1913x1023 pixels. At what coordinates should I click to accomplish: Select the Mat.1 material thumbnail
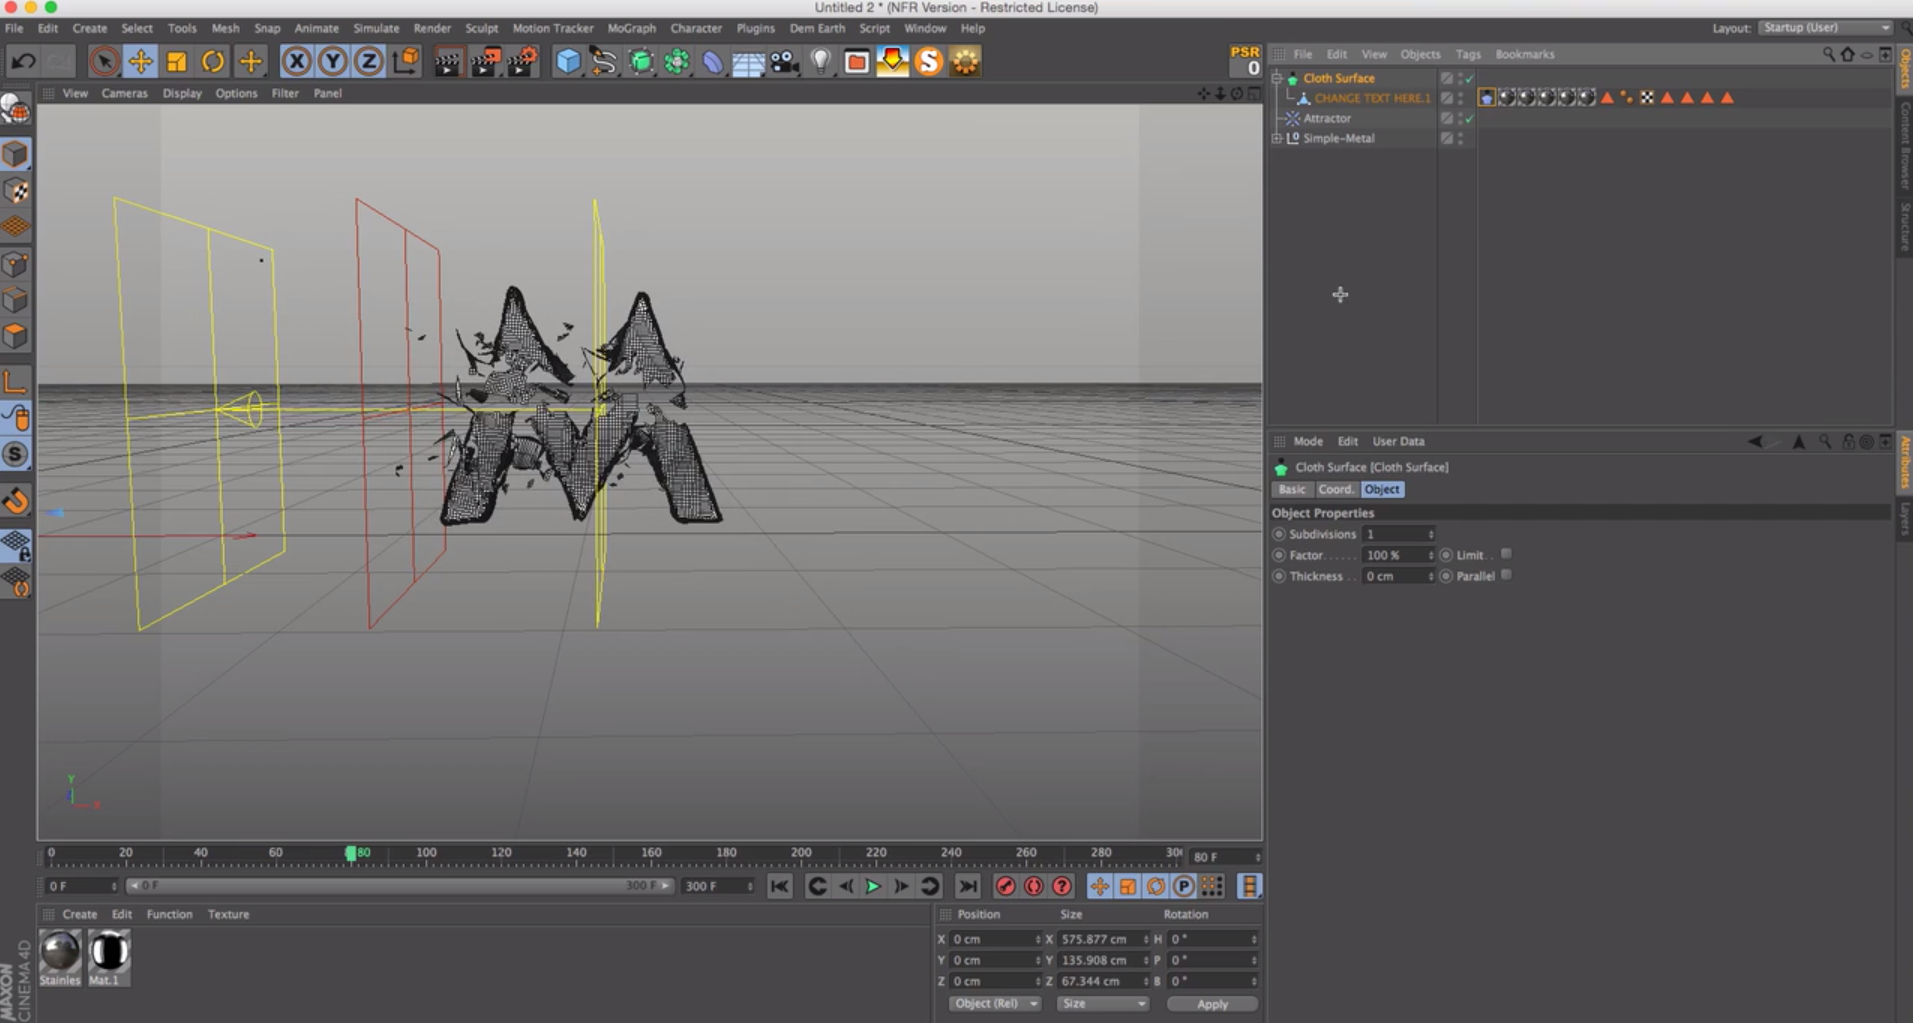click(109, 951)
